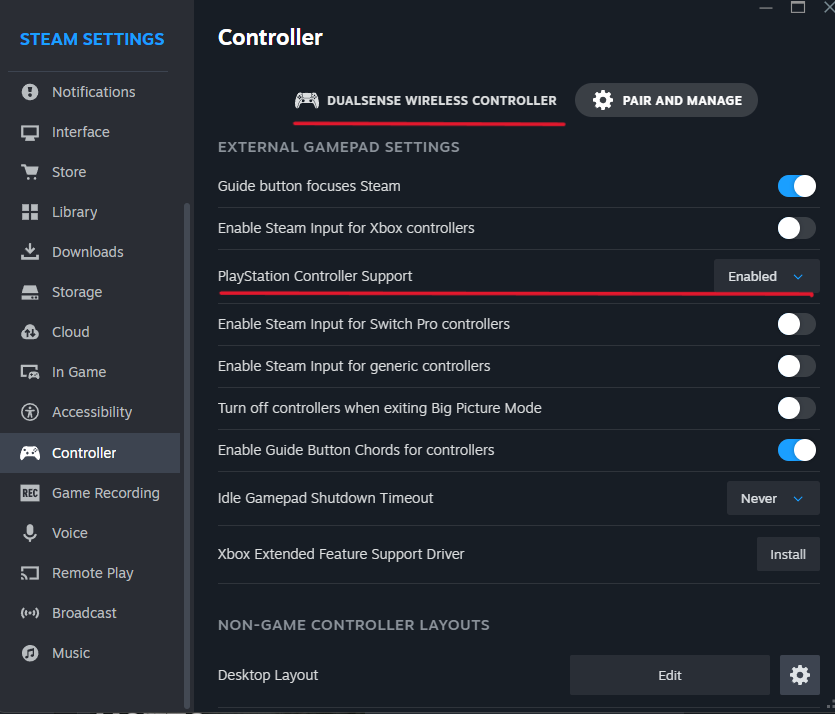Go to Store settings
The image size is (835, 714).
pos(90,172)
